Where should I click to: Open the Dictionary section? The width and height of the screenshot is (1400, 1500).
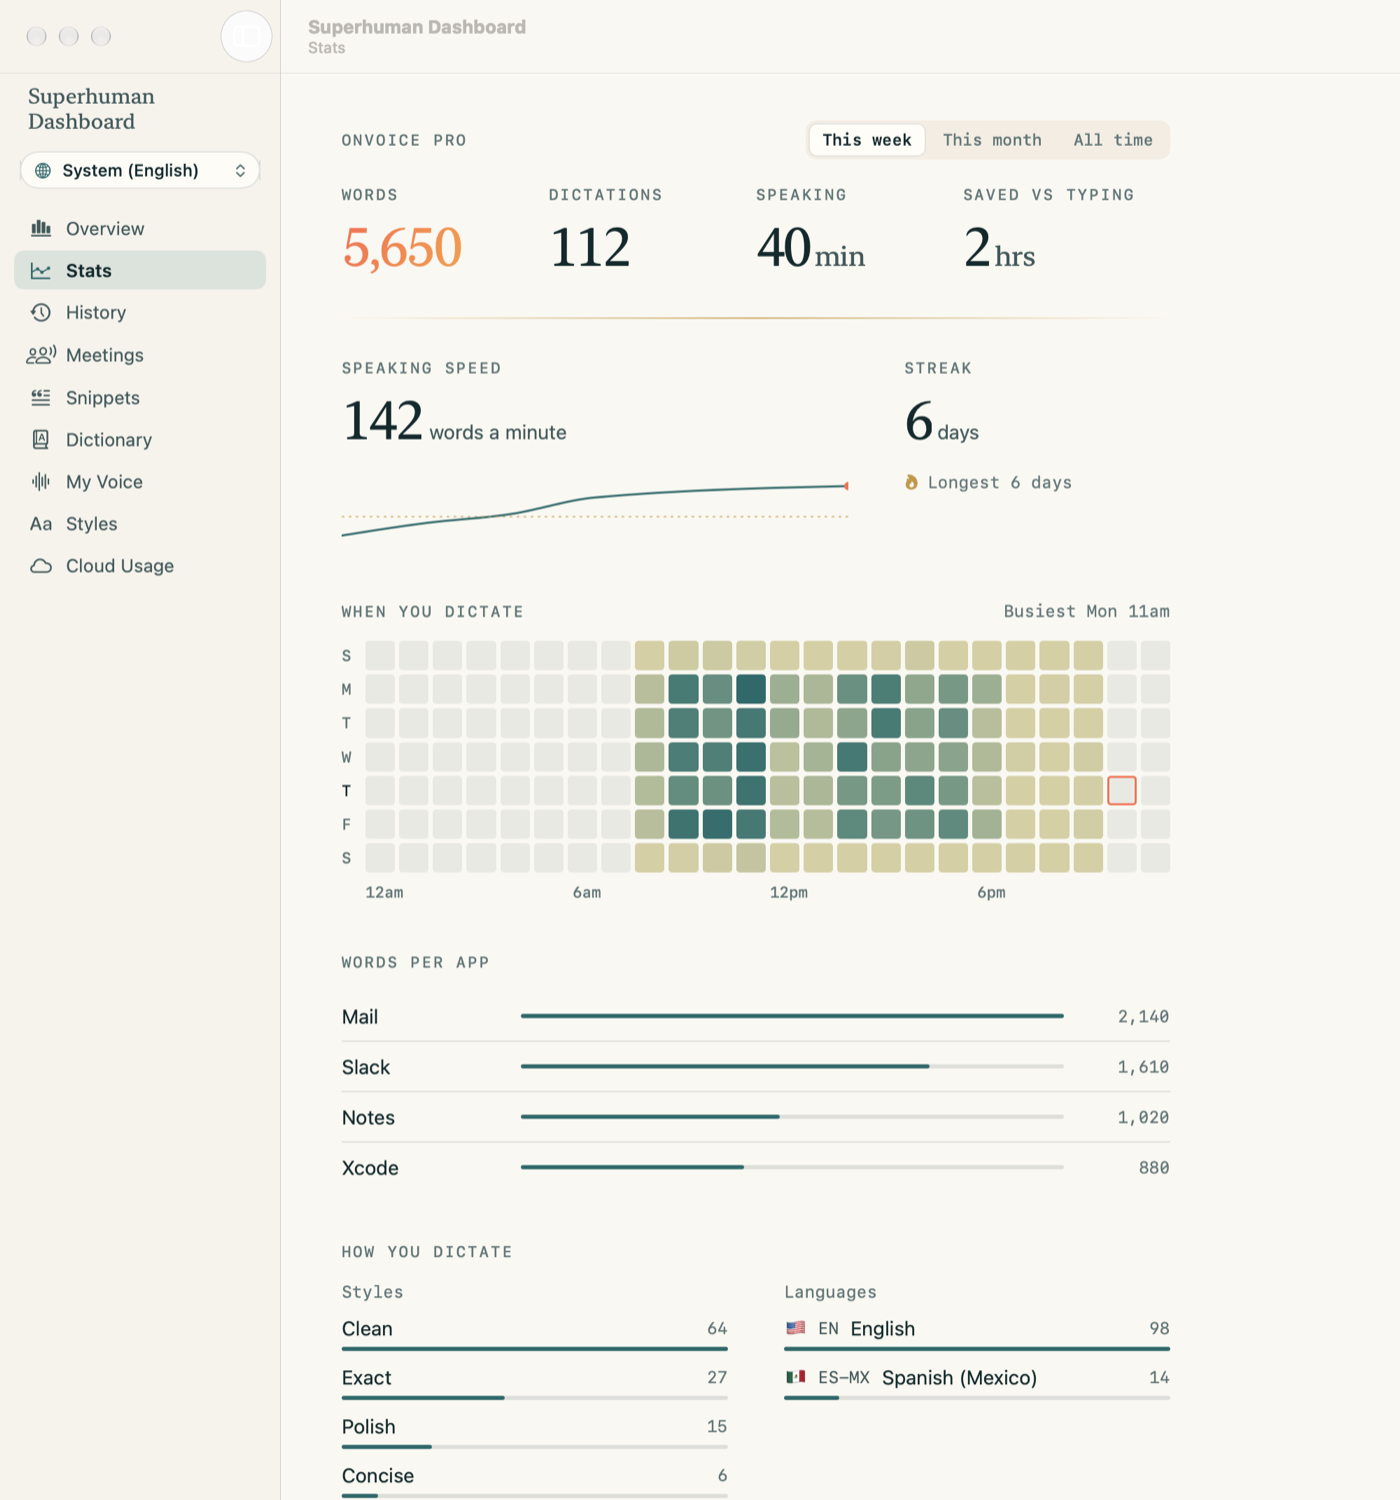point(140,440)
